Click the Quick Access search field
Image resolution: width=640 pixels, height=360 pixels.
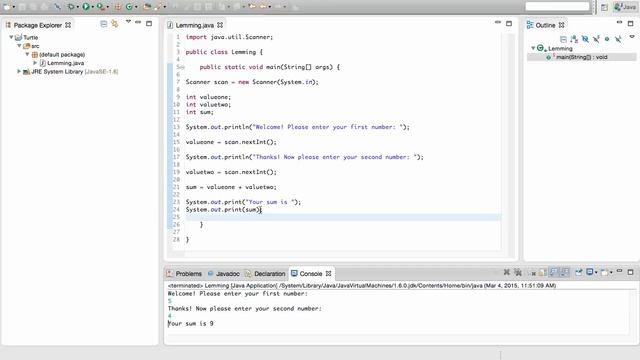[558, 7]
